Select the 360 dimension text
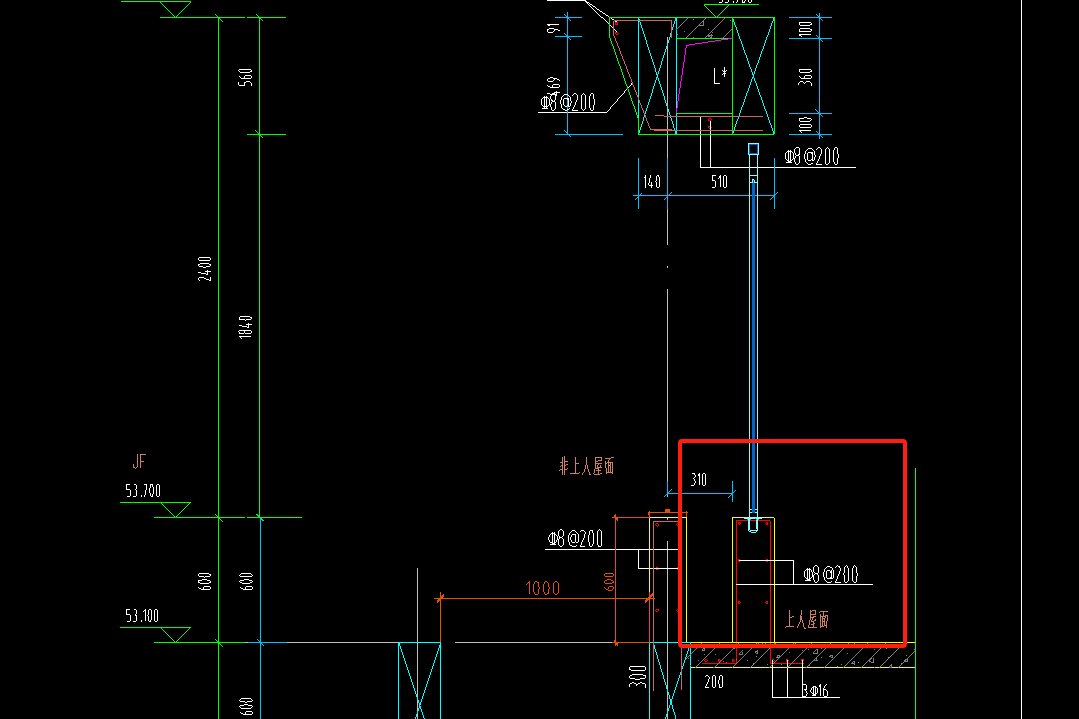Screen dimensions: 1079x719 pyautogui.click(x=806, y=76)
